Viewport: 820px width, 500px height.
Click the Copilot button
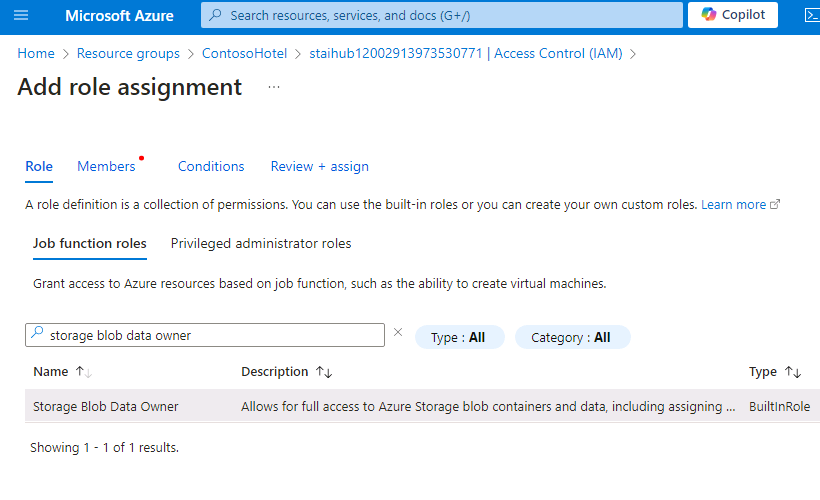click(x=733, y=15)
